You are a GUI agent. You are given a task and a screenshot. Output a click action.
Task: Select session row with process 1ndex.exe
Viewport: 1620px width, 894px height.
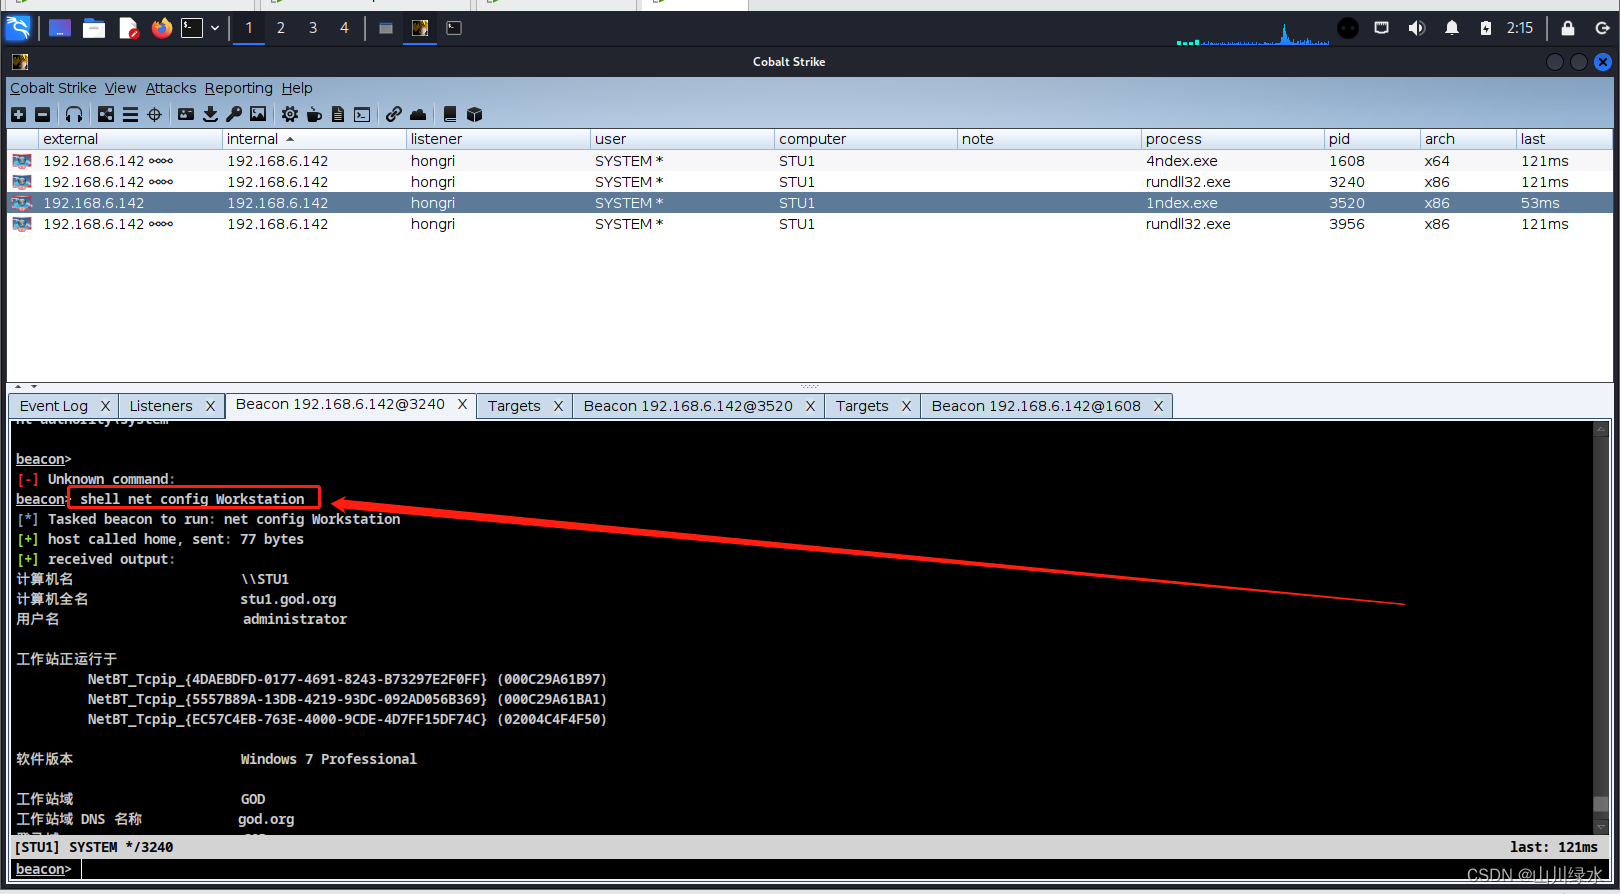coord(810,203)
